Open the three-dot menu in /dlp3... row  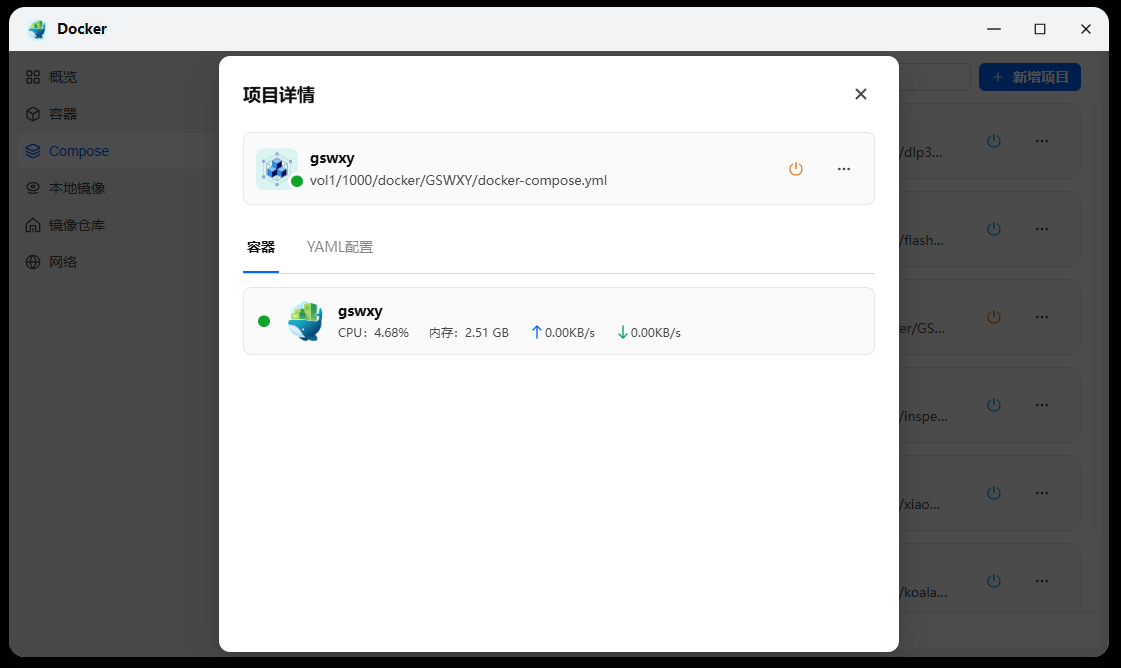pyautogui.click(x=1042, y=141)
